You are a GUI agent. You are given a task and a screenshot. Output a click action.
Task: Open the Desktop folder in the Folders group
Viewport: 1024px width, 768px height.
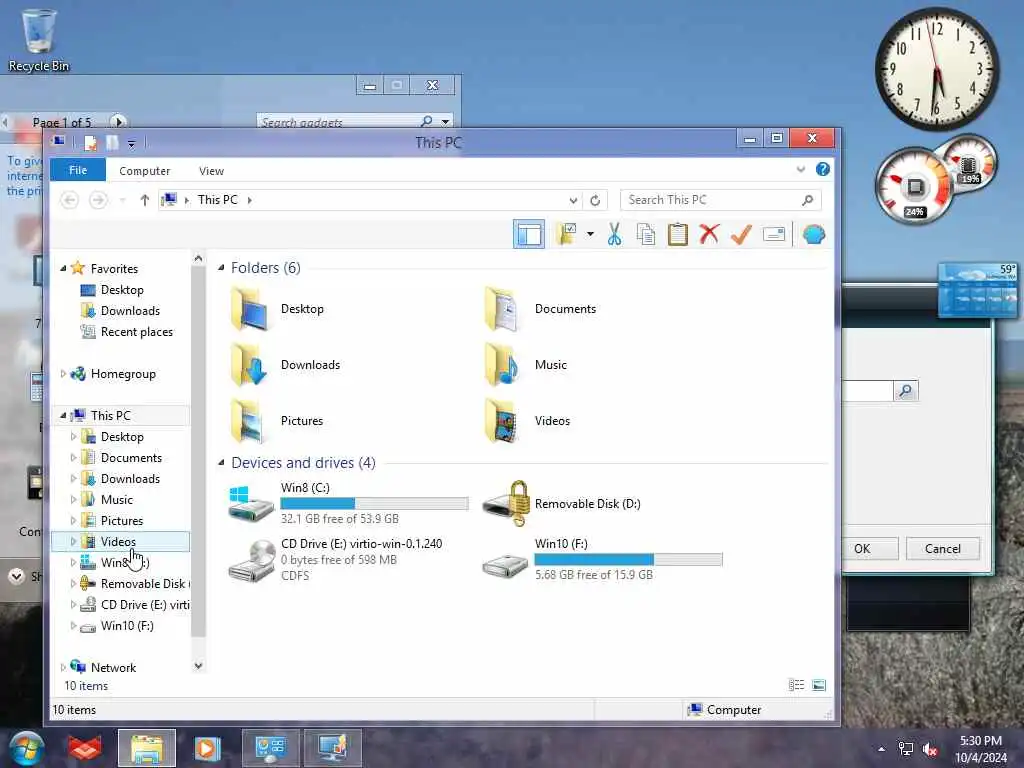(x=278, y=309)
